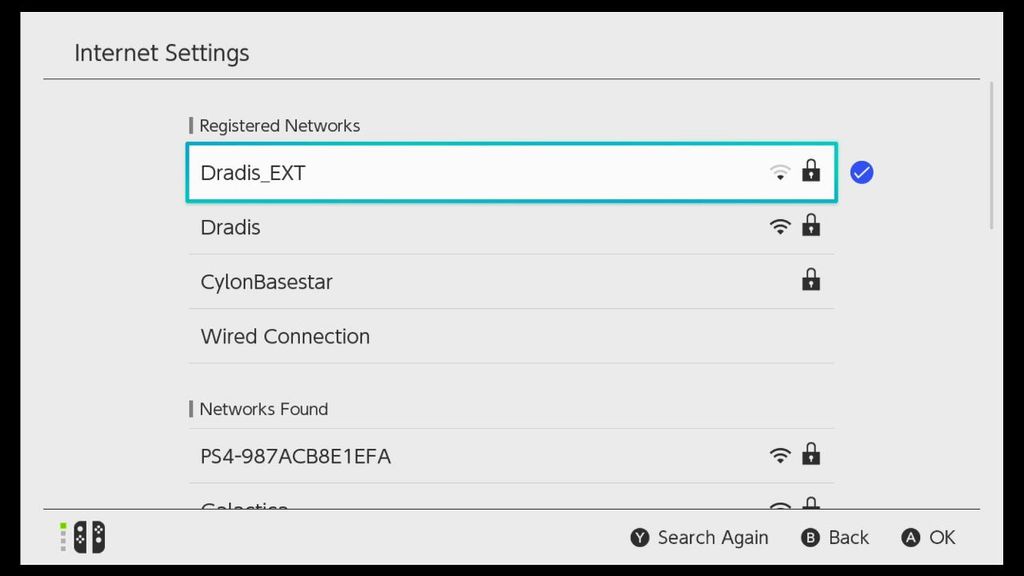Click the Wi-Fi signal icon beside Dradis
The image size is (1024, 576).
point(779,225)
